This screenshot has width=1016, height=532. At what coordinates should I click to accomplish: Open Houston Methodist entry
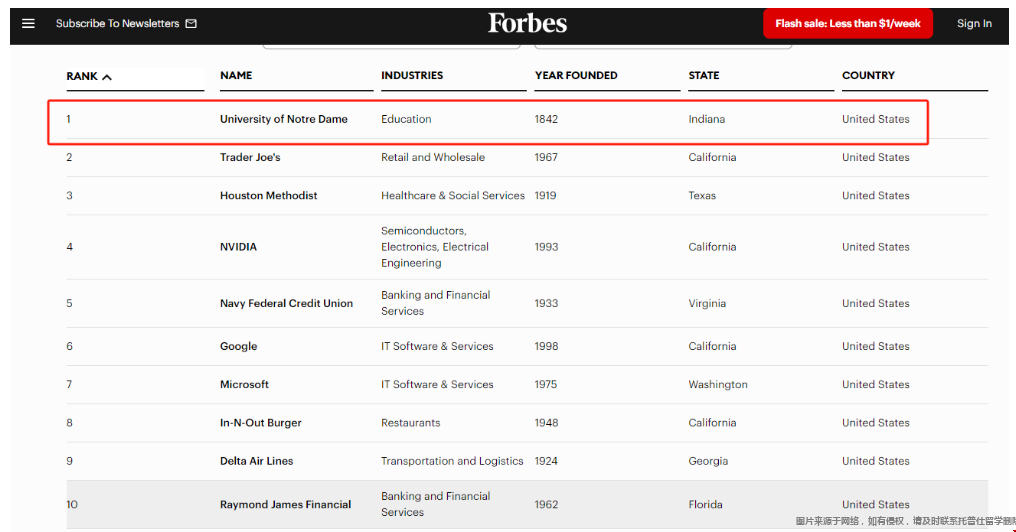point(268,196)
